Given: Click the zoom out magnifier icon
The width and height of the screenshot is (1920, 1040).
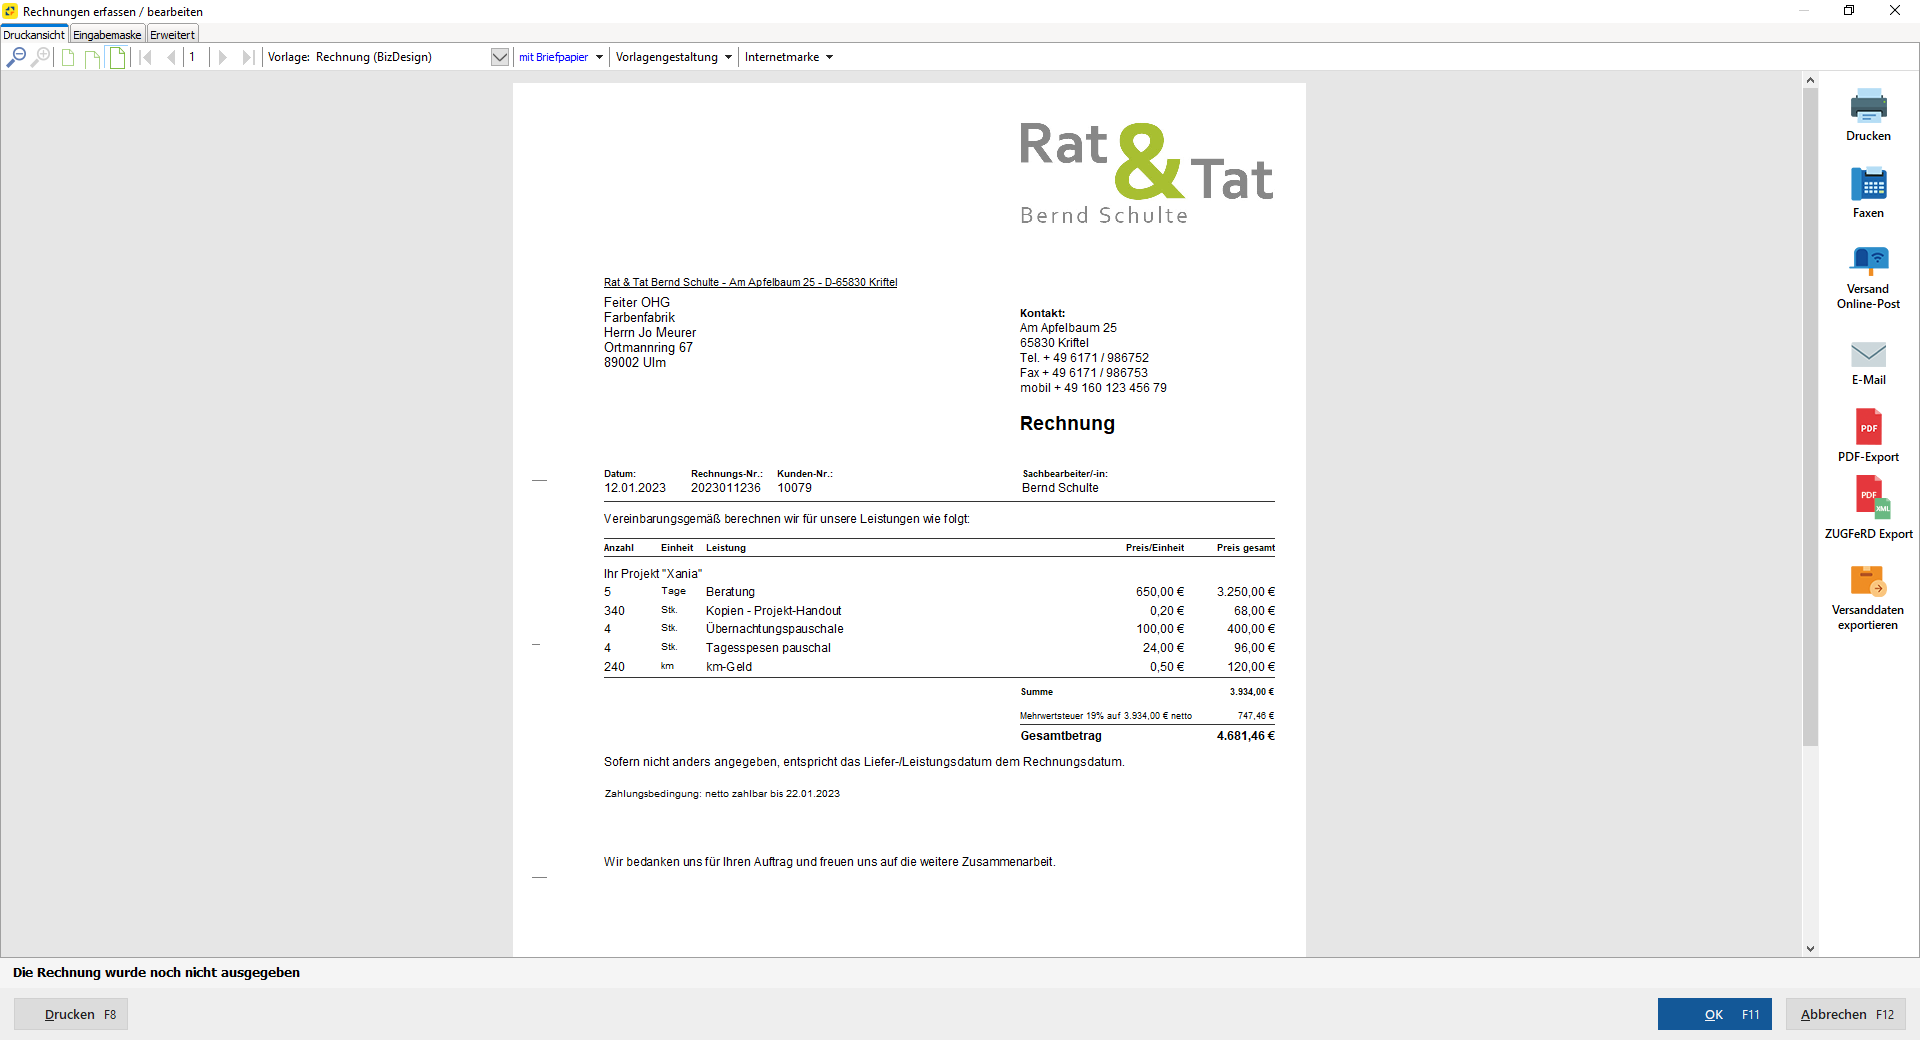Looking at the screenshot, I should tap(16, 57).
